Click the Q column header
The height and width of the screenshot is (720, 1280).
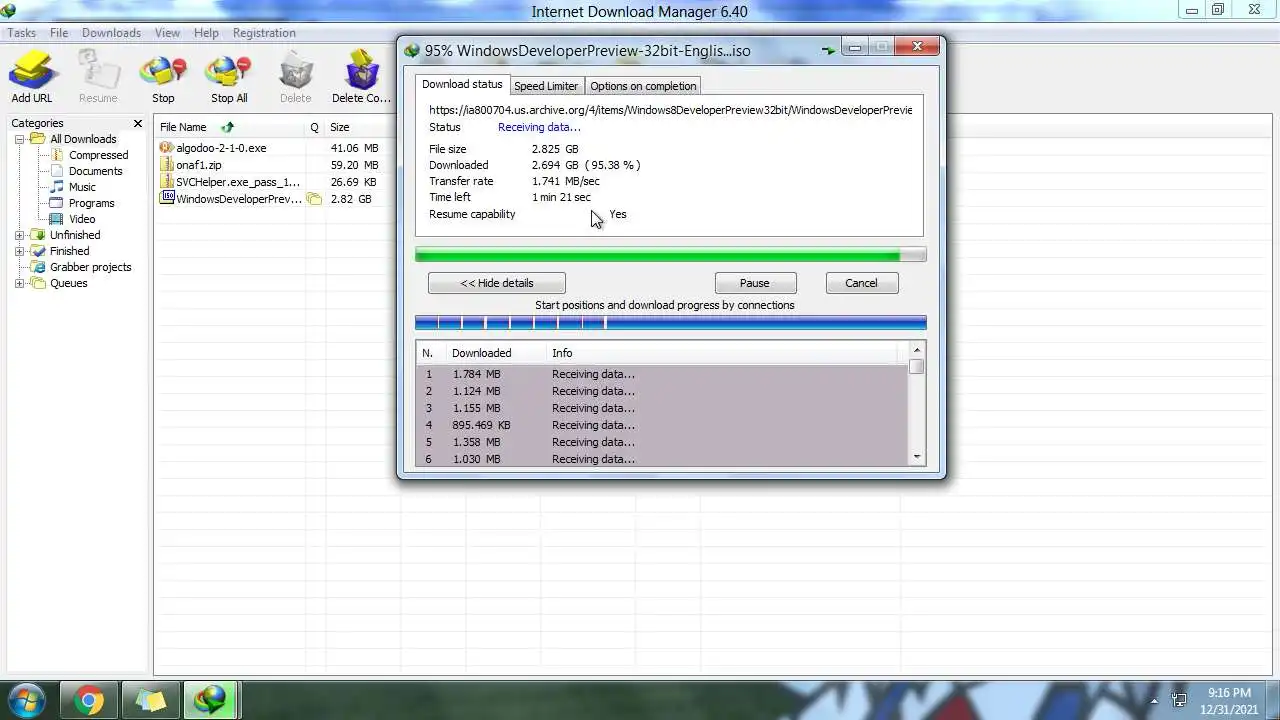tap(314, 127)
